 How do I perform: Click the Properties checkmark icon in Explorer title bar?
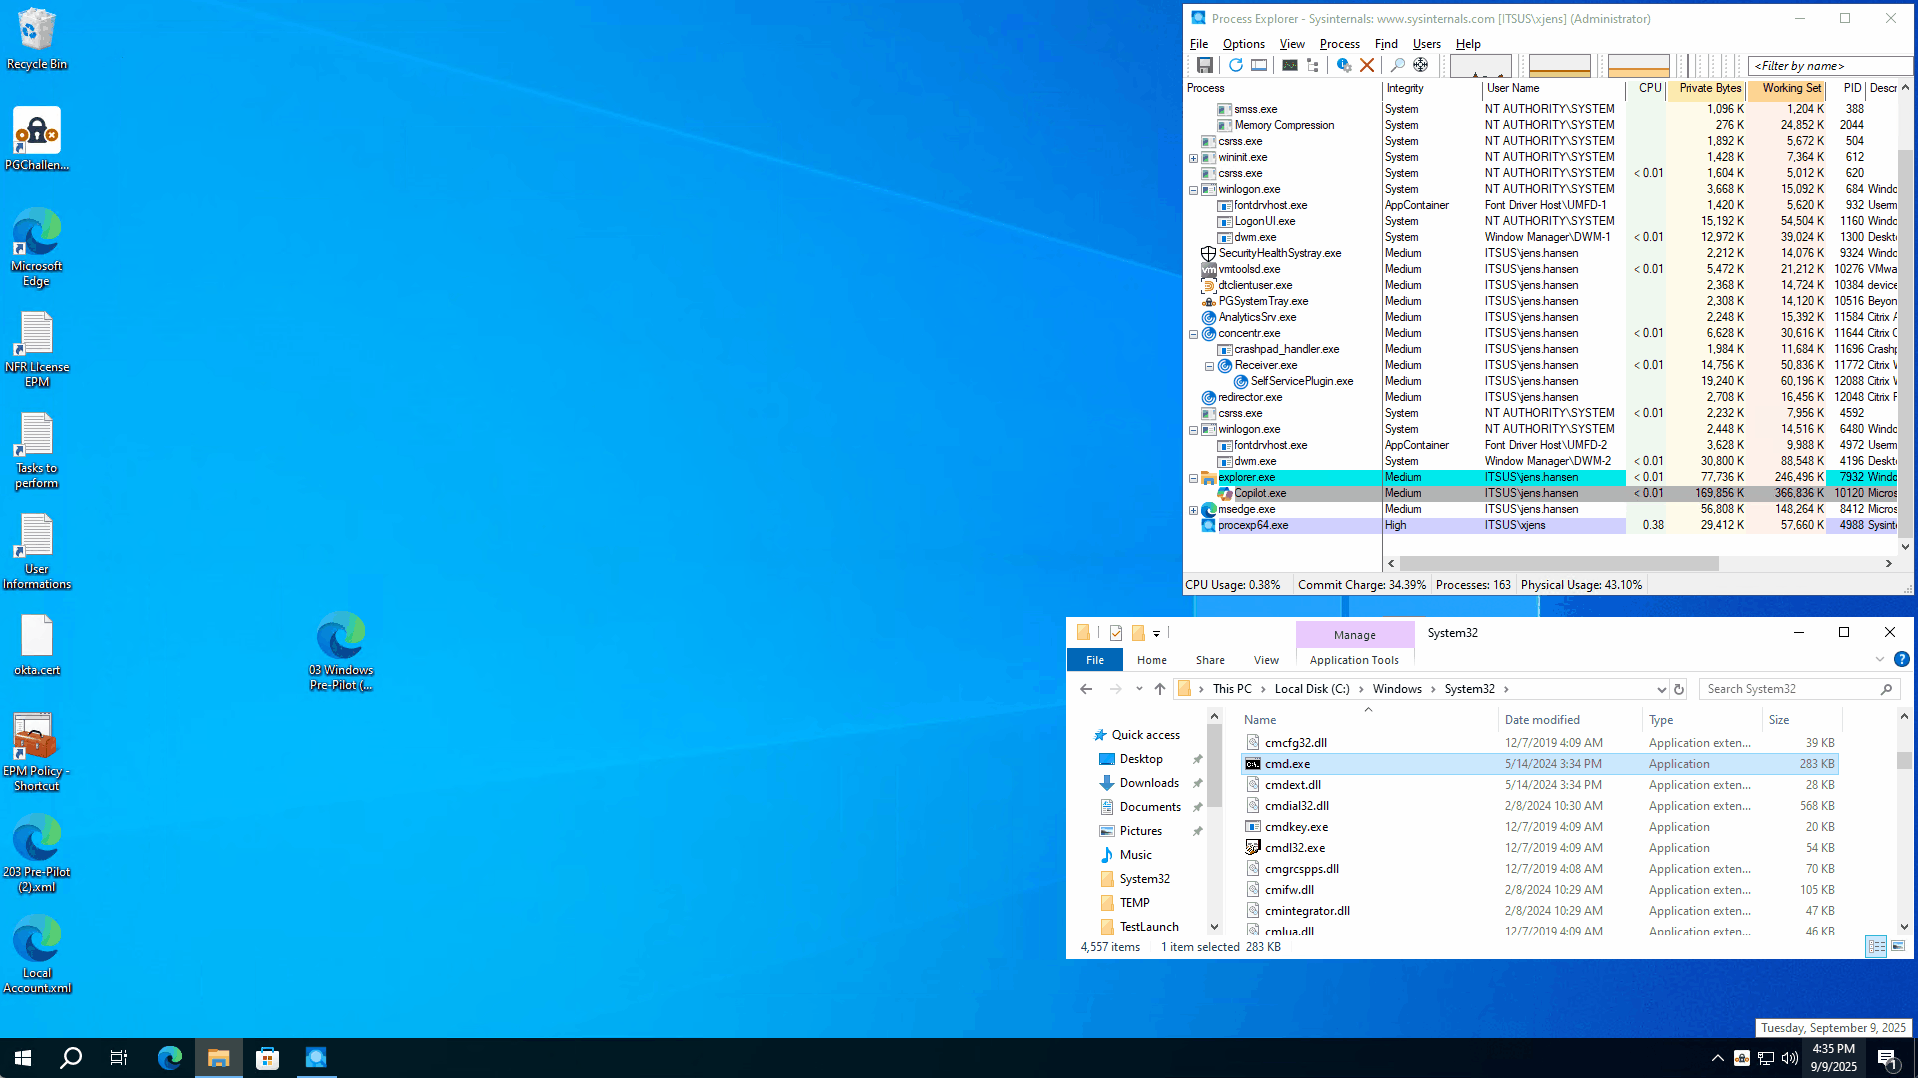click(x=1116, y=633)
